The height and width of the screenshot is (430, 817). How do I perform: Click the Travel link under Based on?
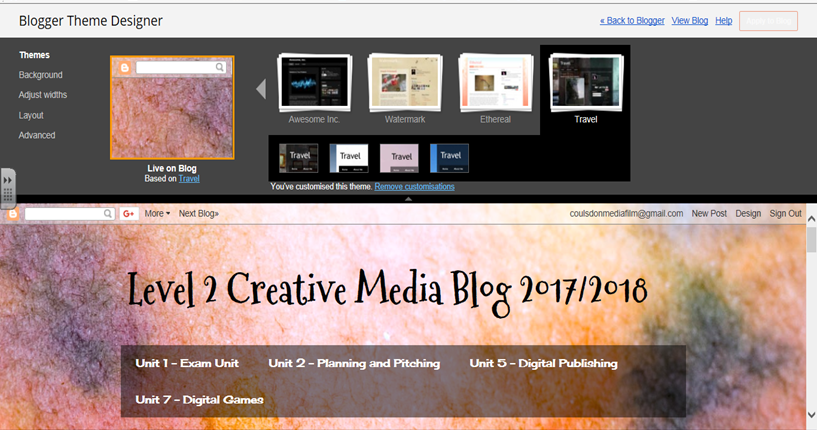[189, 178]
